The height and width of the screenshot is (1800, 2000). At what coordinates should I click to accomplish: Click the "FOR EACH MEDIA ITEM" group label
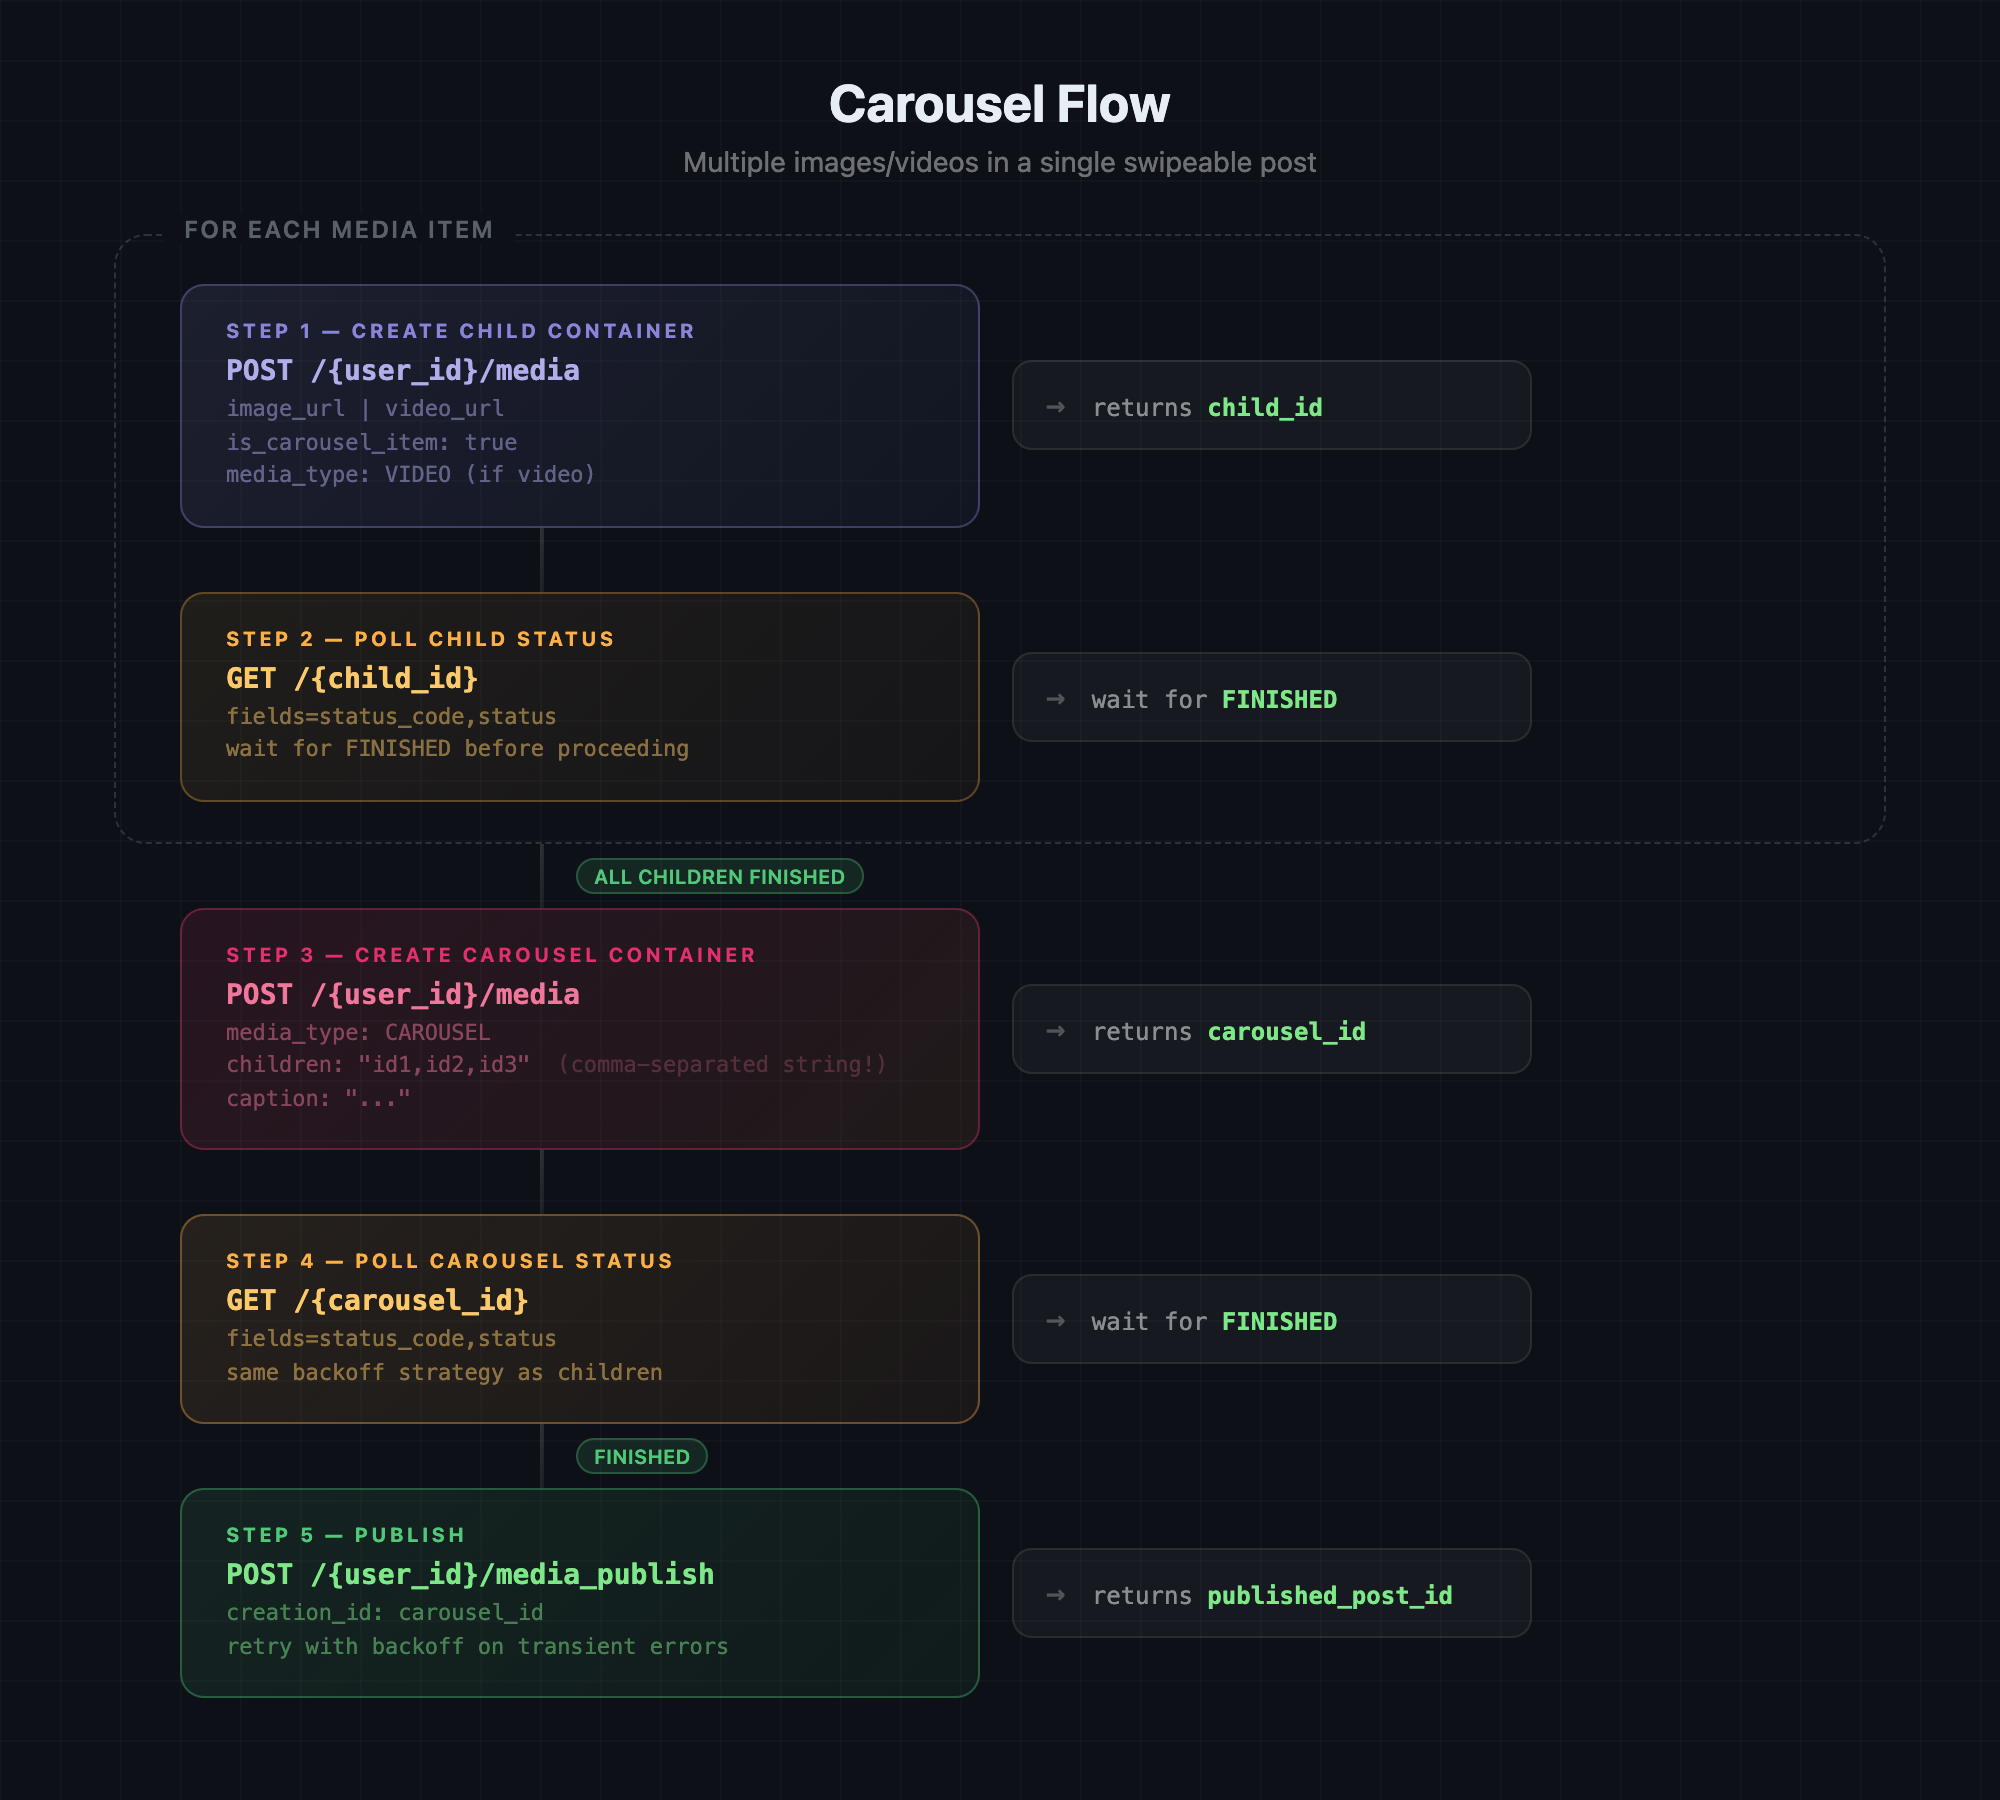pyautogui.click(x=338, y=230)
